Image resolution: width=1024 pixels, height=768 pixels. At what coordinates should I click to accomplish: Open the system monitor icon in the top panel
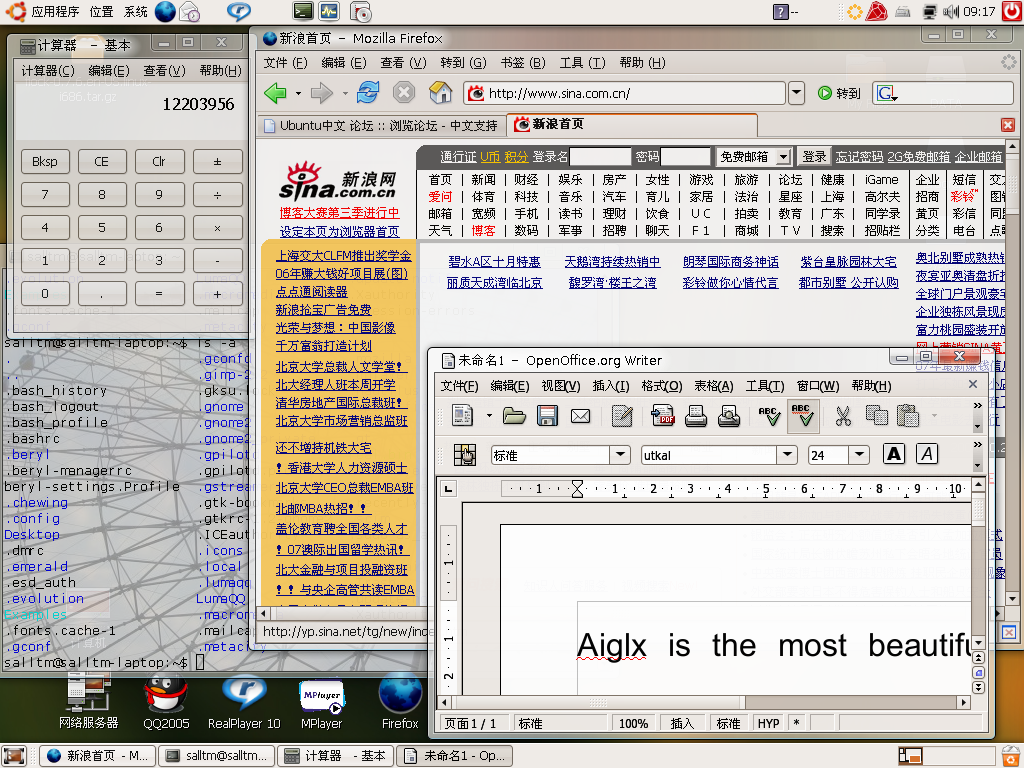[x=328, y=11]
